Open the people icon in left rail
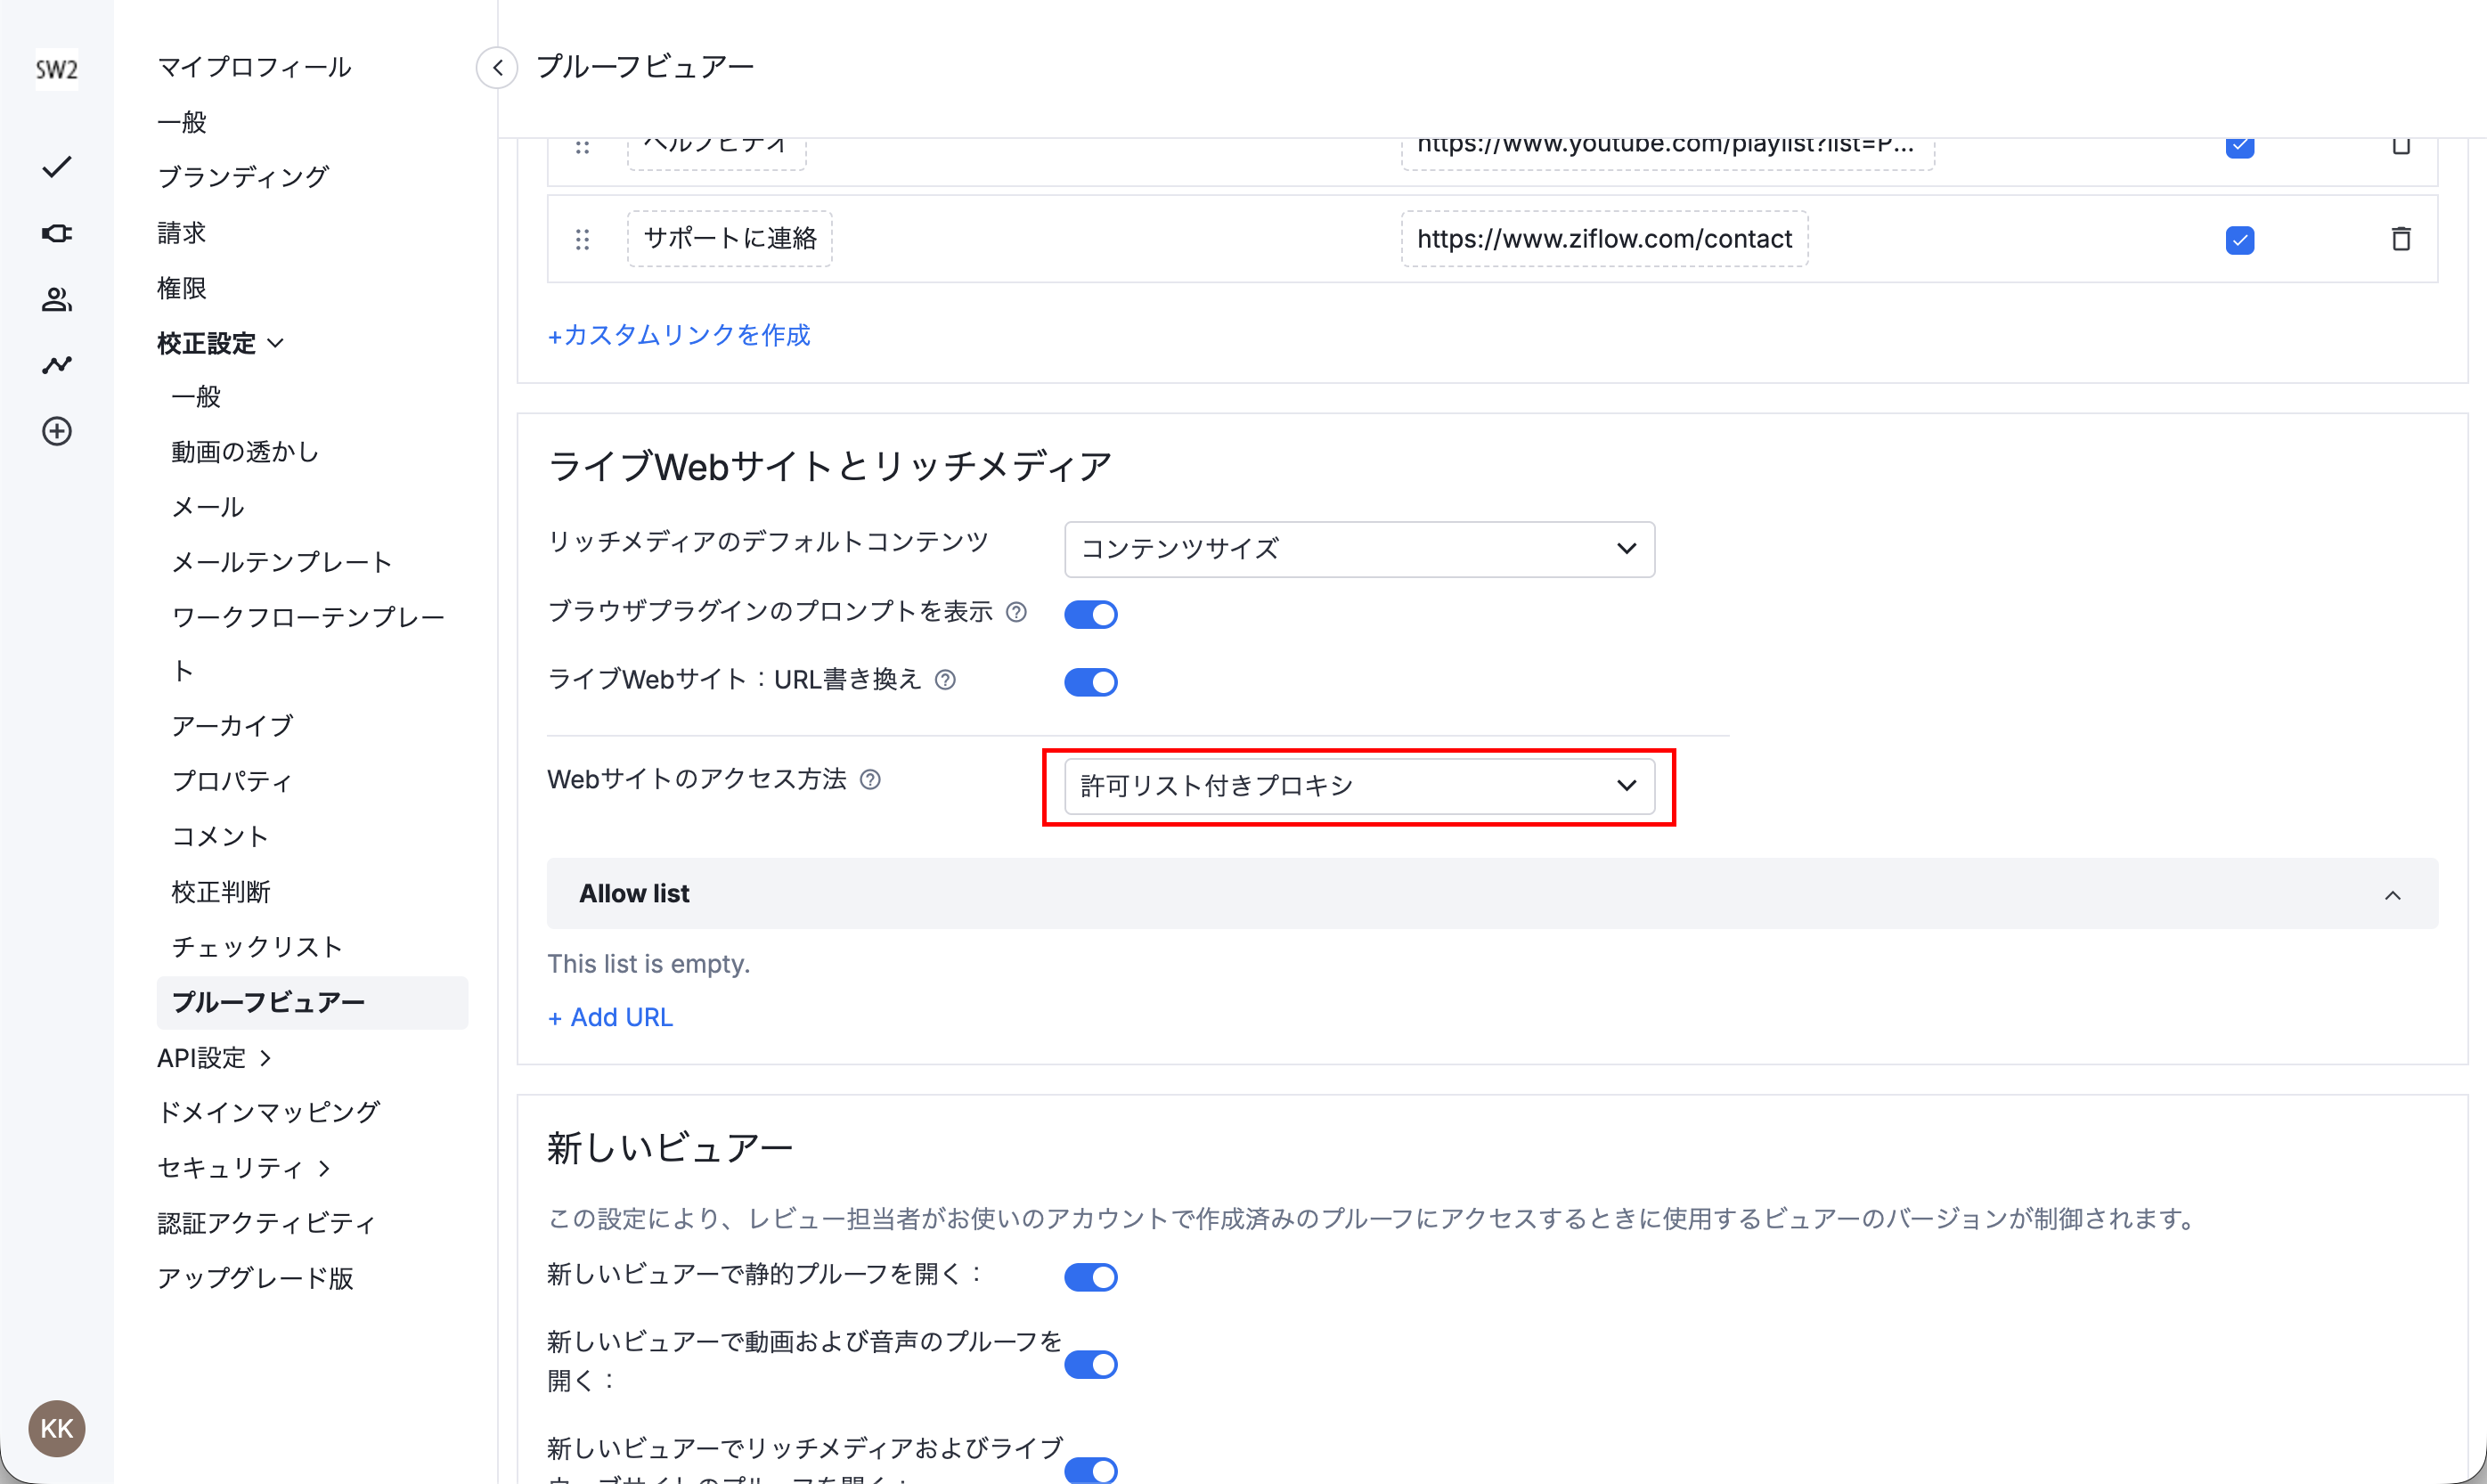The height and width of the screenshot is (1484, 2487). pyautogui.click(x=57, y=299)
